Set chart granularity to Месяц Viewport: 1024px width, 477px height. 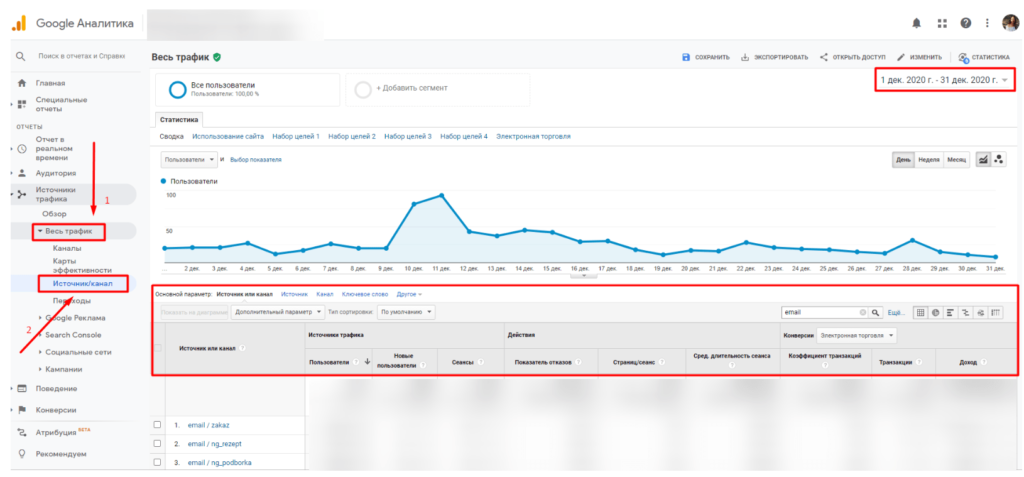click(956, 160)
